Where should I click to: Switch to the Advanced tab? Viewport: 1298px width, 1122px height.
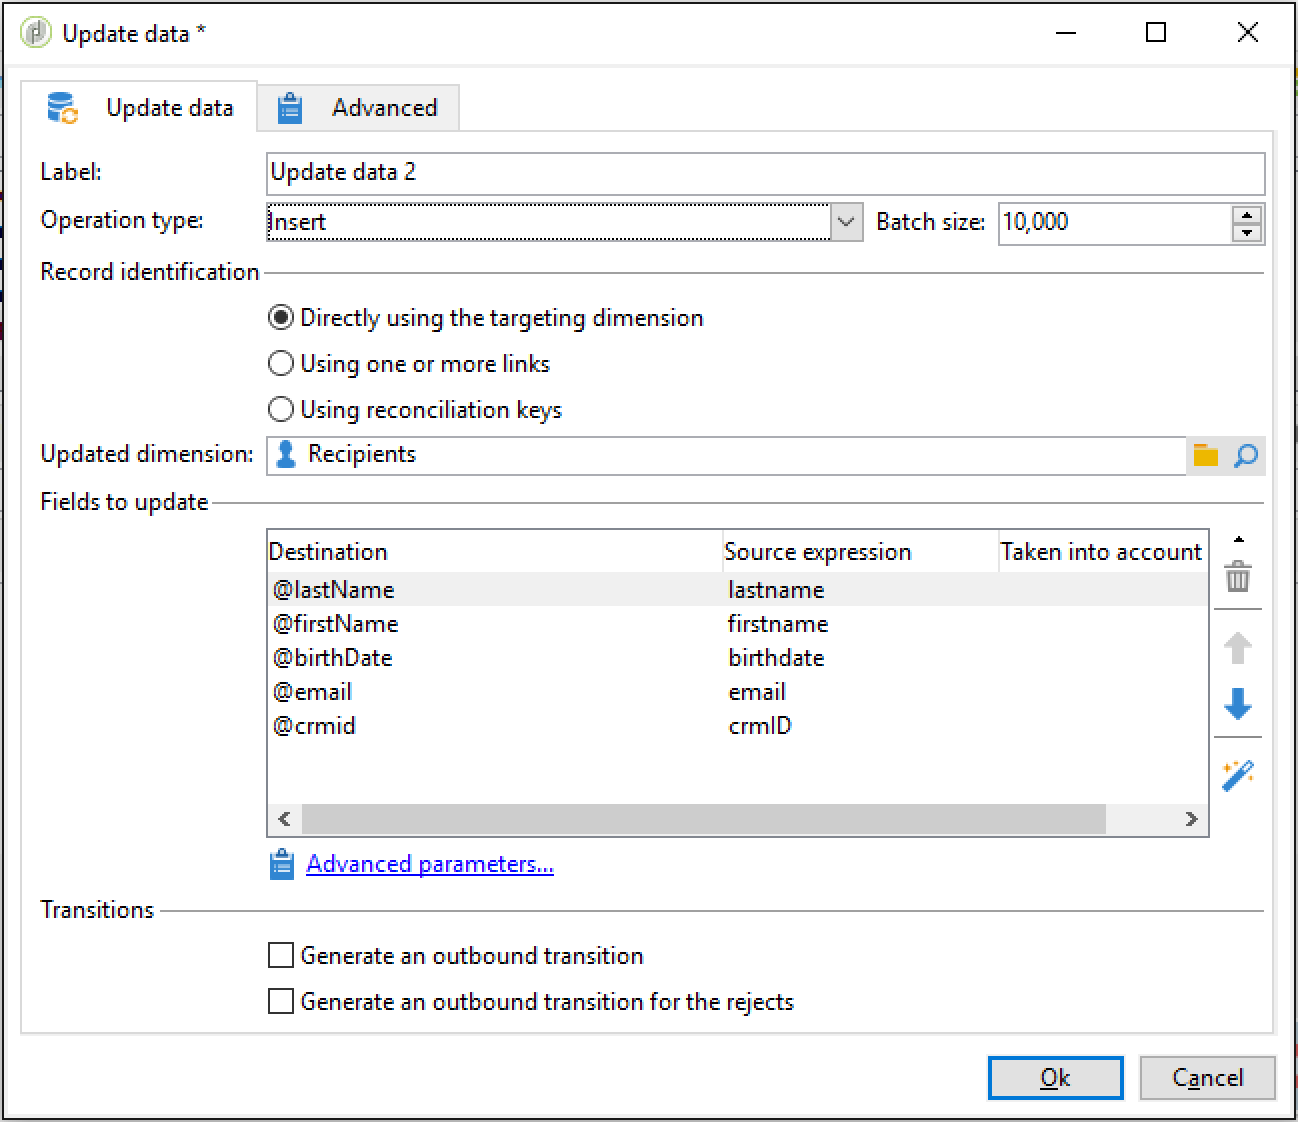pos(359,107)
